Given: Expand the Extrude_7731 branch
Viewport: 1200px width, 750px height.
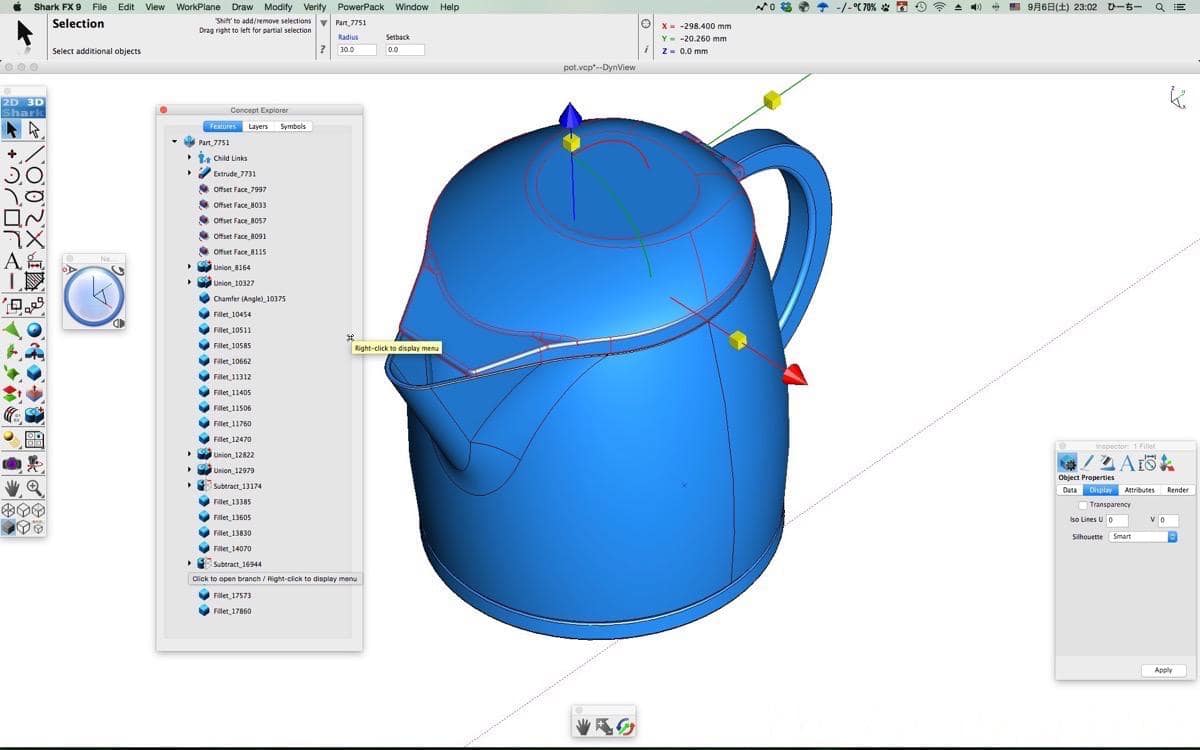Looking at the screenshot, I should coord(189,173).
